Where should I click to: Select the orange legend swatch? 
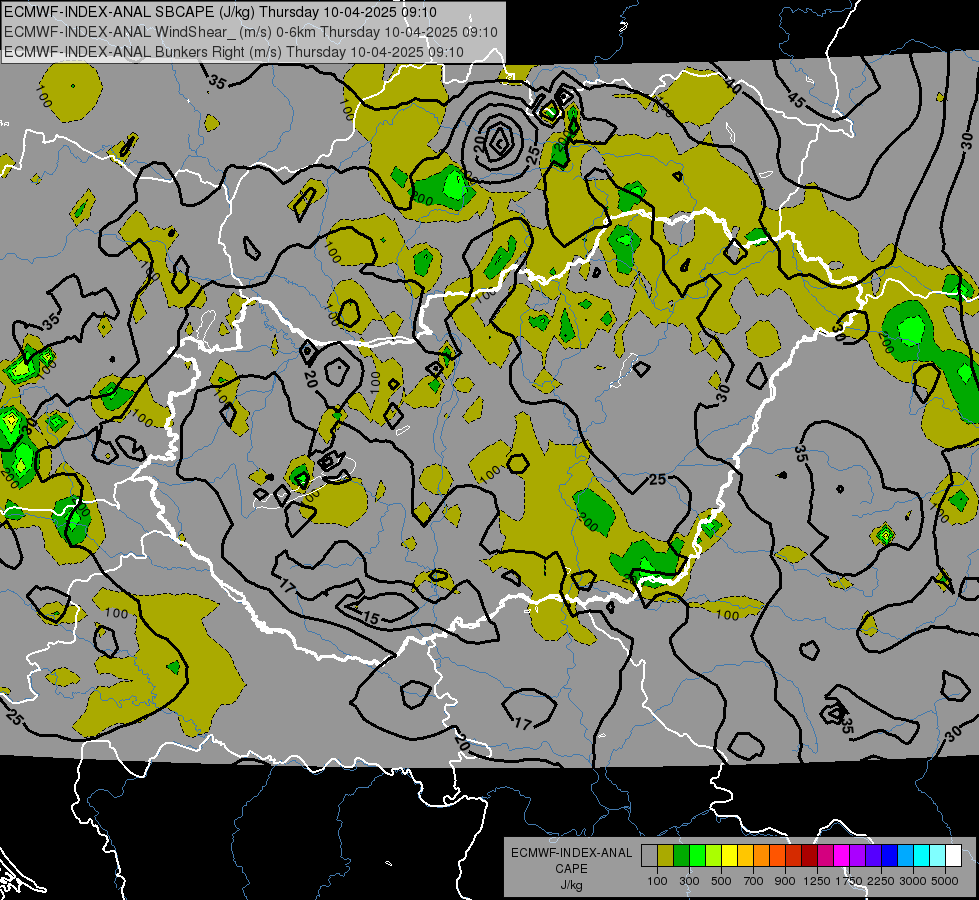point(761,856)
